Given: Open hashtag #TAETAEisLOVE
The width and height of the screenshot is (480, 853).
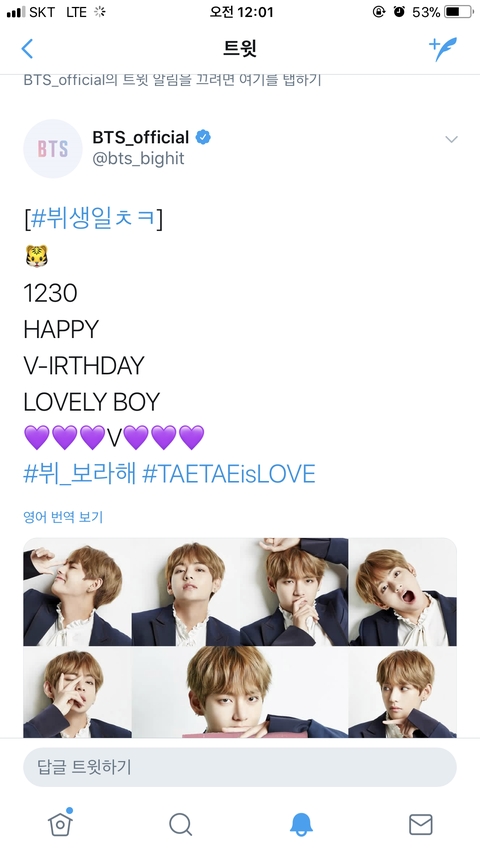Looking at the screenshot, I should pyautogui.click(x=229, y=474).
